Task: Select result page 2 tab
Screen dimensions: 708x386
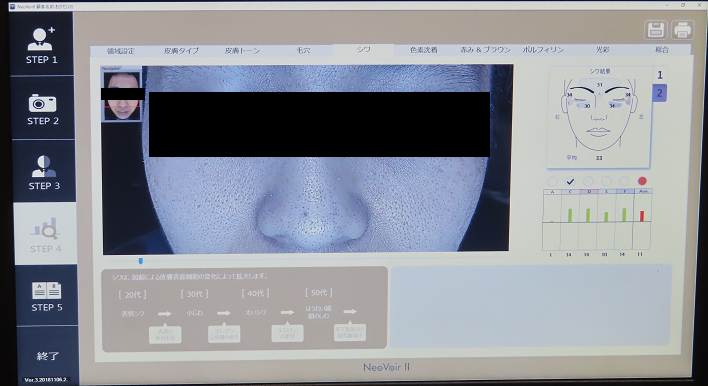Action: (660, 93)
